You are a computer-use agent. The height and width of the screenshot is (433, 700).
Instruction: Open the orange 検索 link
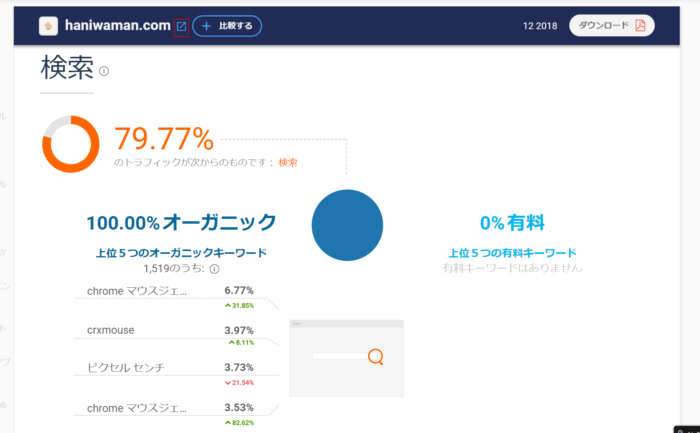288,162
